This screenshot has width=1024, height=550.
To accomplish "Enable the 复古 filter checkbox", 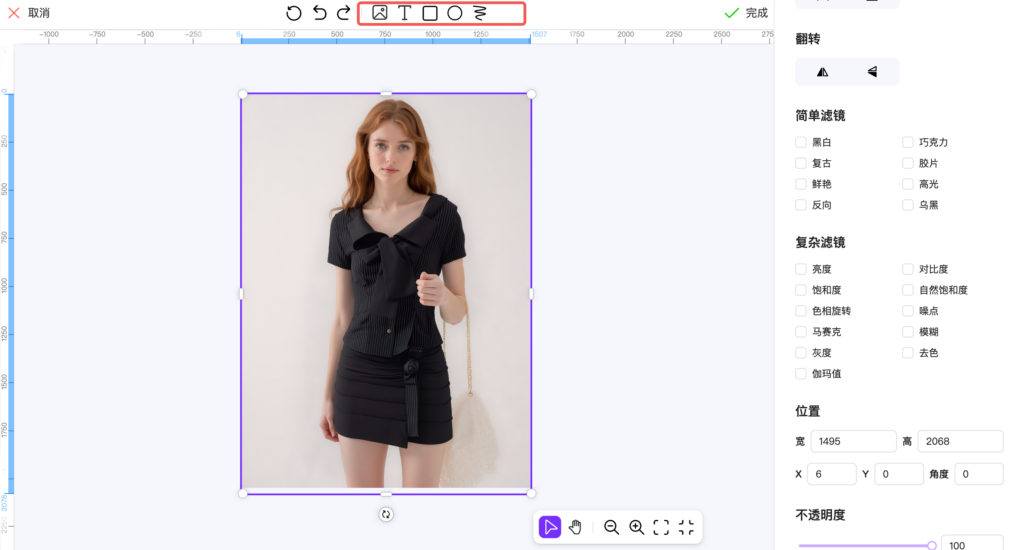I will (801, 163).
